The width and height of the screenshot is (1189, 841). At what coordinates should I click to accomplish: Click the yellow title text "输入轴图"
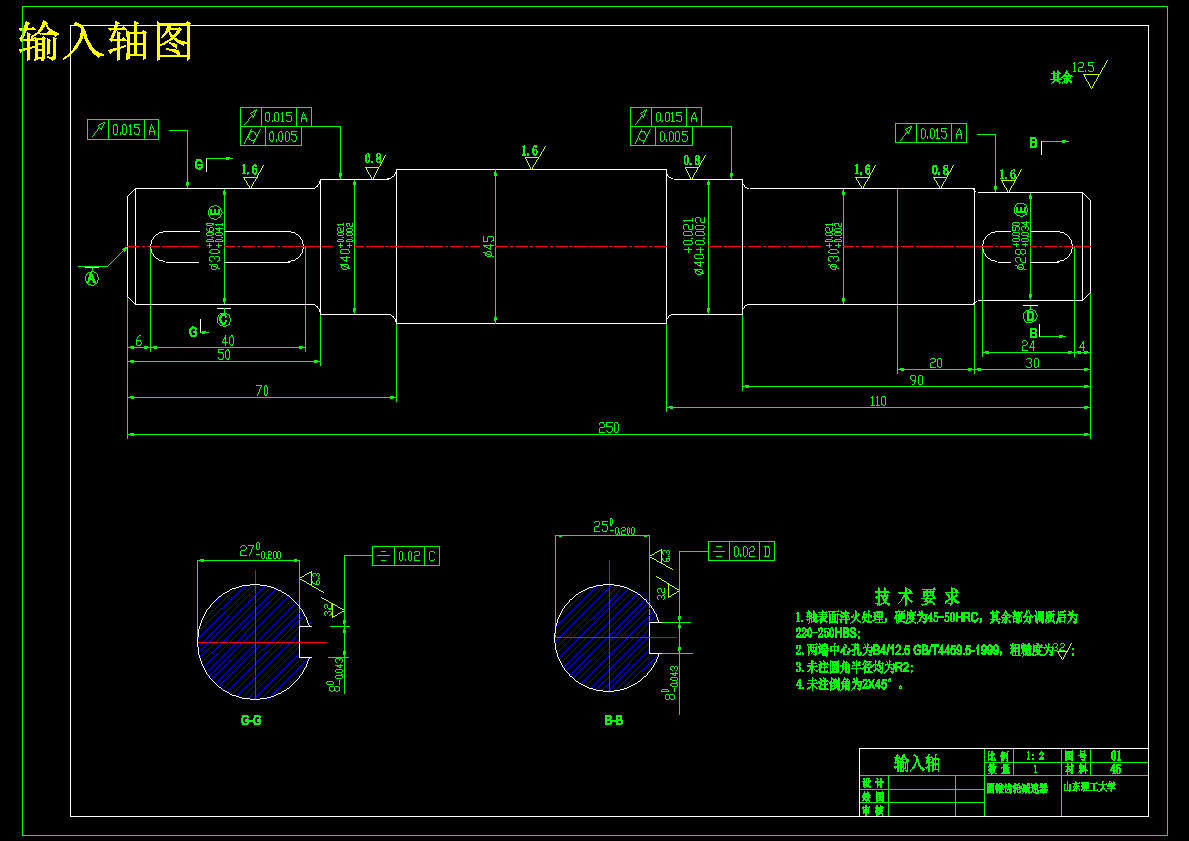point(105,41)
